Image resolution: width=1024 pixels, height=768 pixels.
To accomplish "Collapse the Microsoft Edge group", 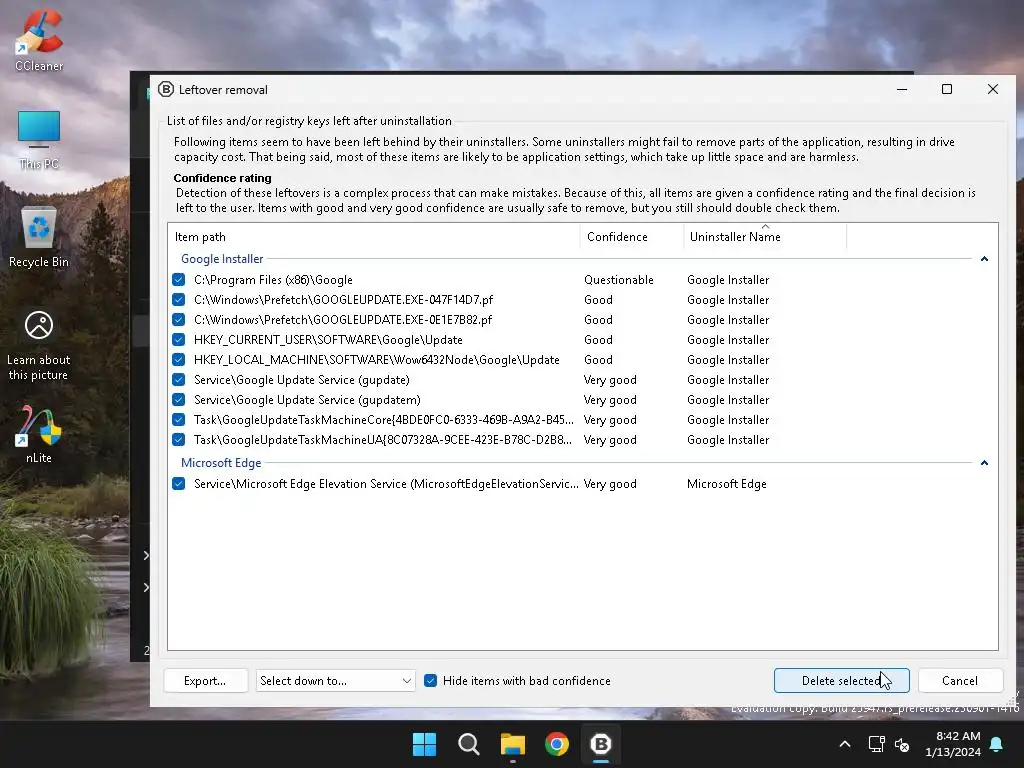I will coord(984,463).
